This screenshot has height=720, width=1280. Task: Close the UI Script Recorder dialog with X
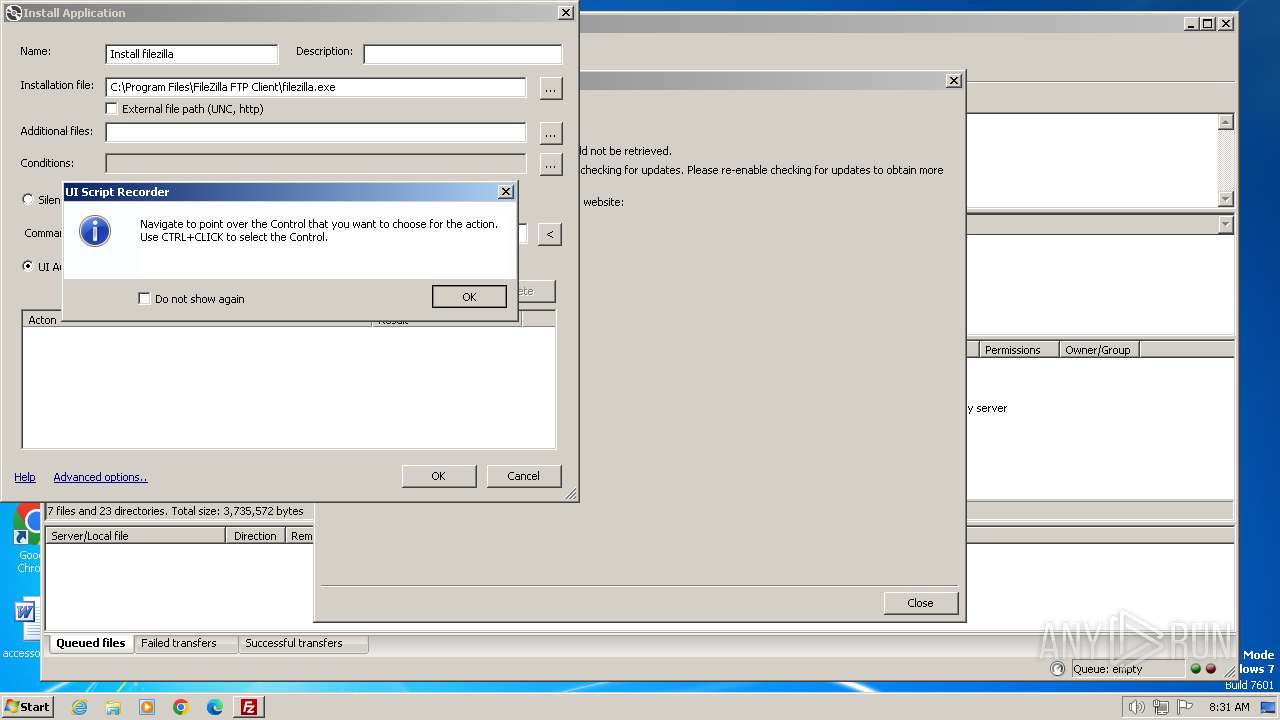tap(506, 191)
